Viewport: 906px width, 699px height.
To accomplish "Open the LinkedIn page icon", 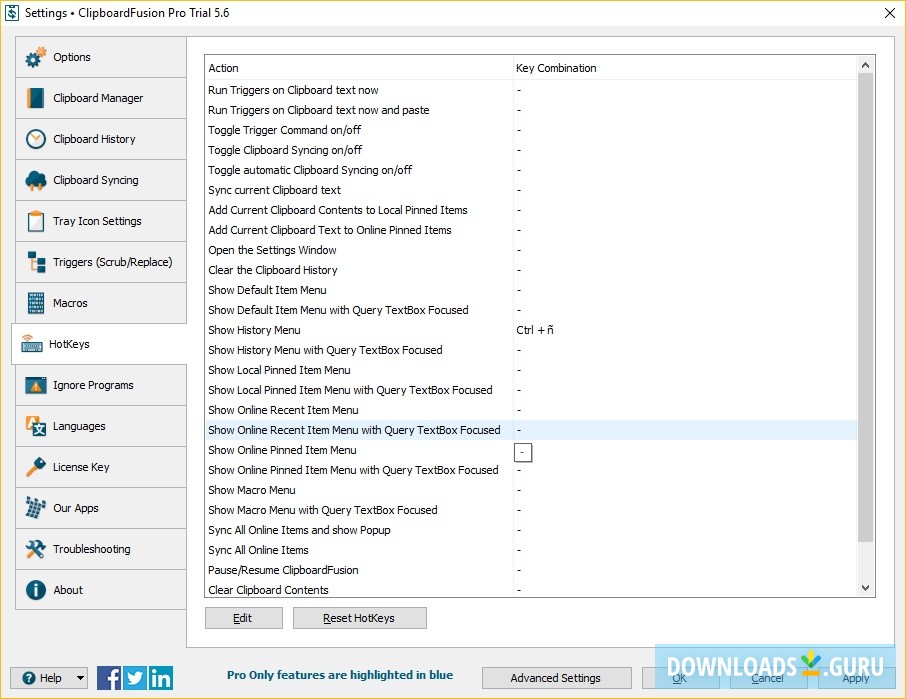I will pyautogui.click(x=161, y=678).
